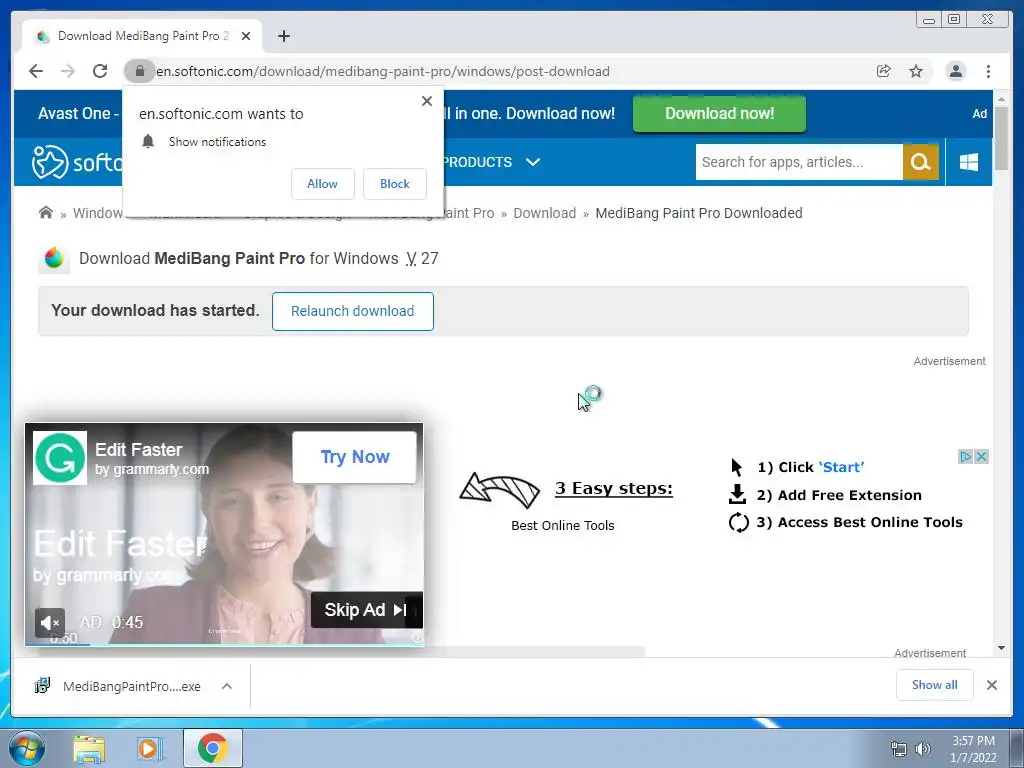Click Try Now on Grammarly ad

pos(355,457)
